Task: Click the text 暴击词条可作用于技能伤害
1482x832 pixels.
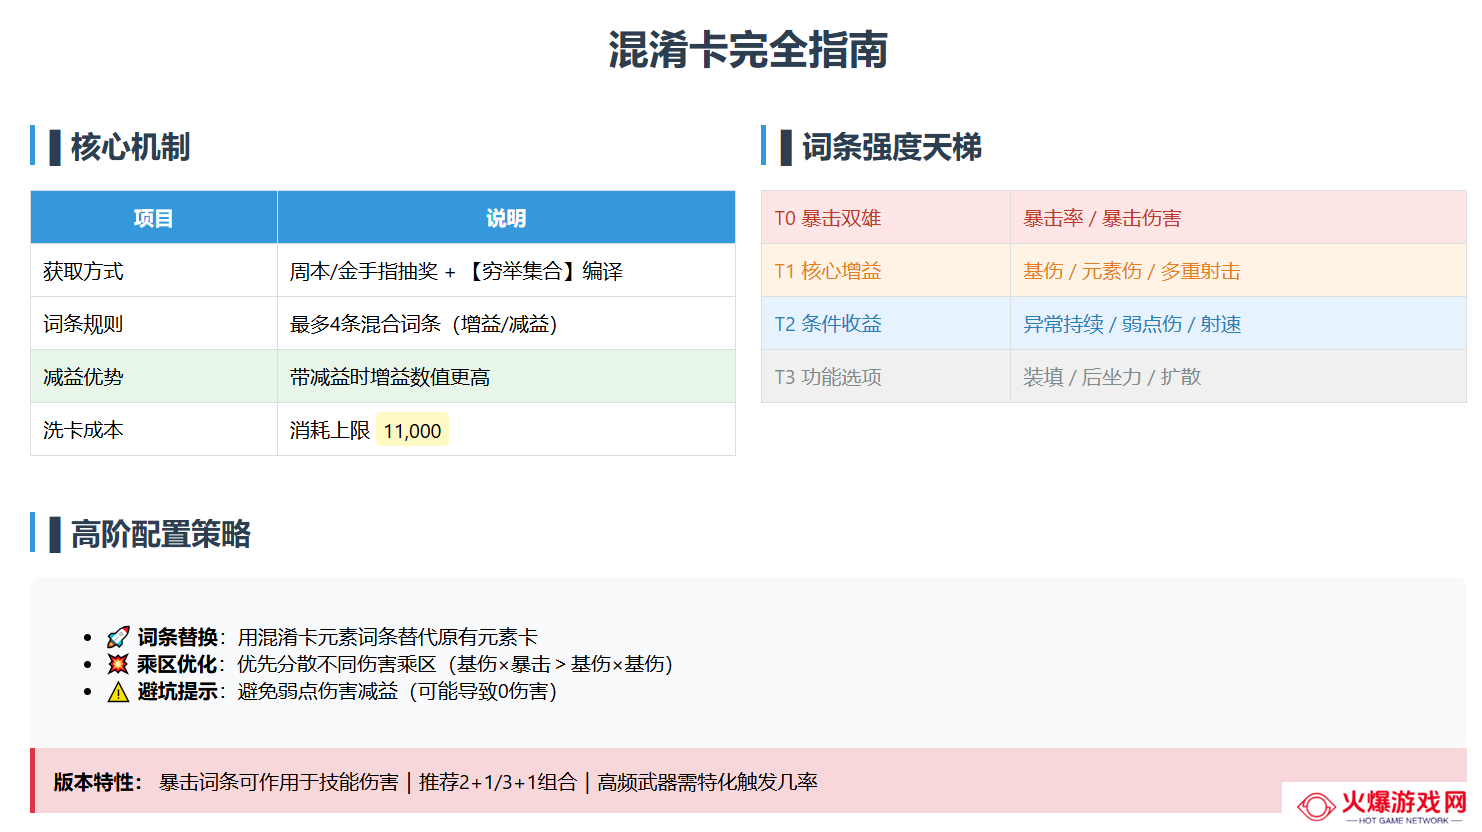Action: (279, 782)
